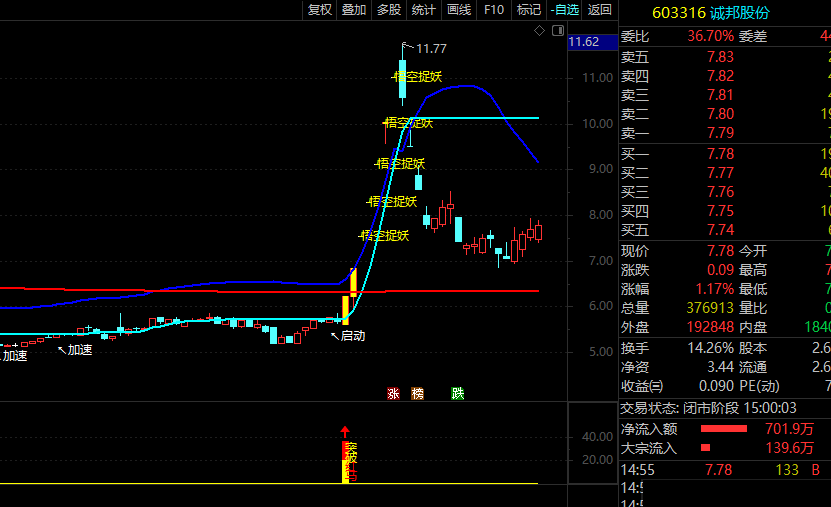Click the 加速 label nearest 启动
The image size is (831, 507).
(x=79, y=350)
